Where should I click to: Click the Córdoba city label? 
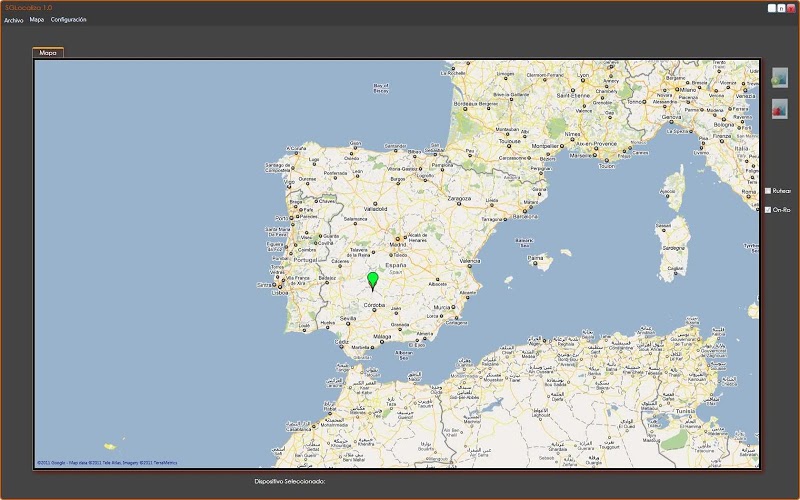(374, 305)
